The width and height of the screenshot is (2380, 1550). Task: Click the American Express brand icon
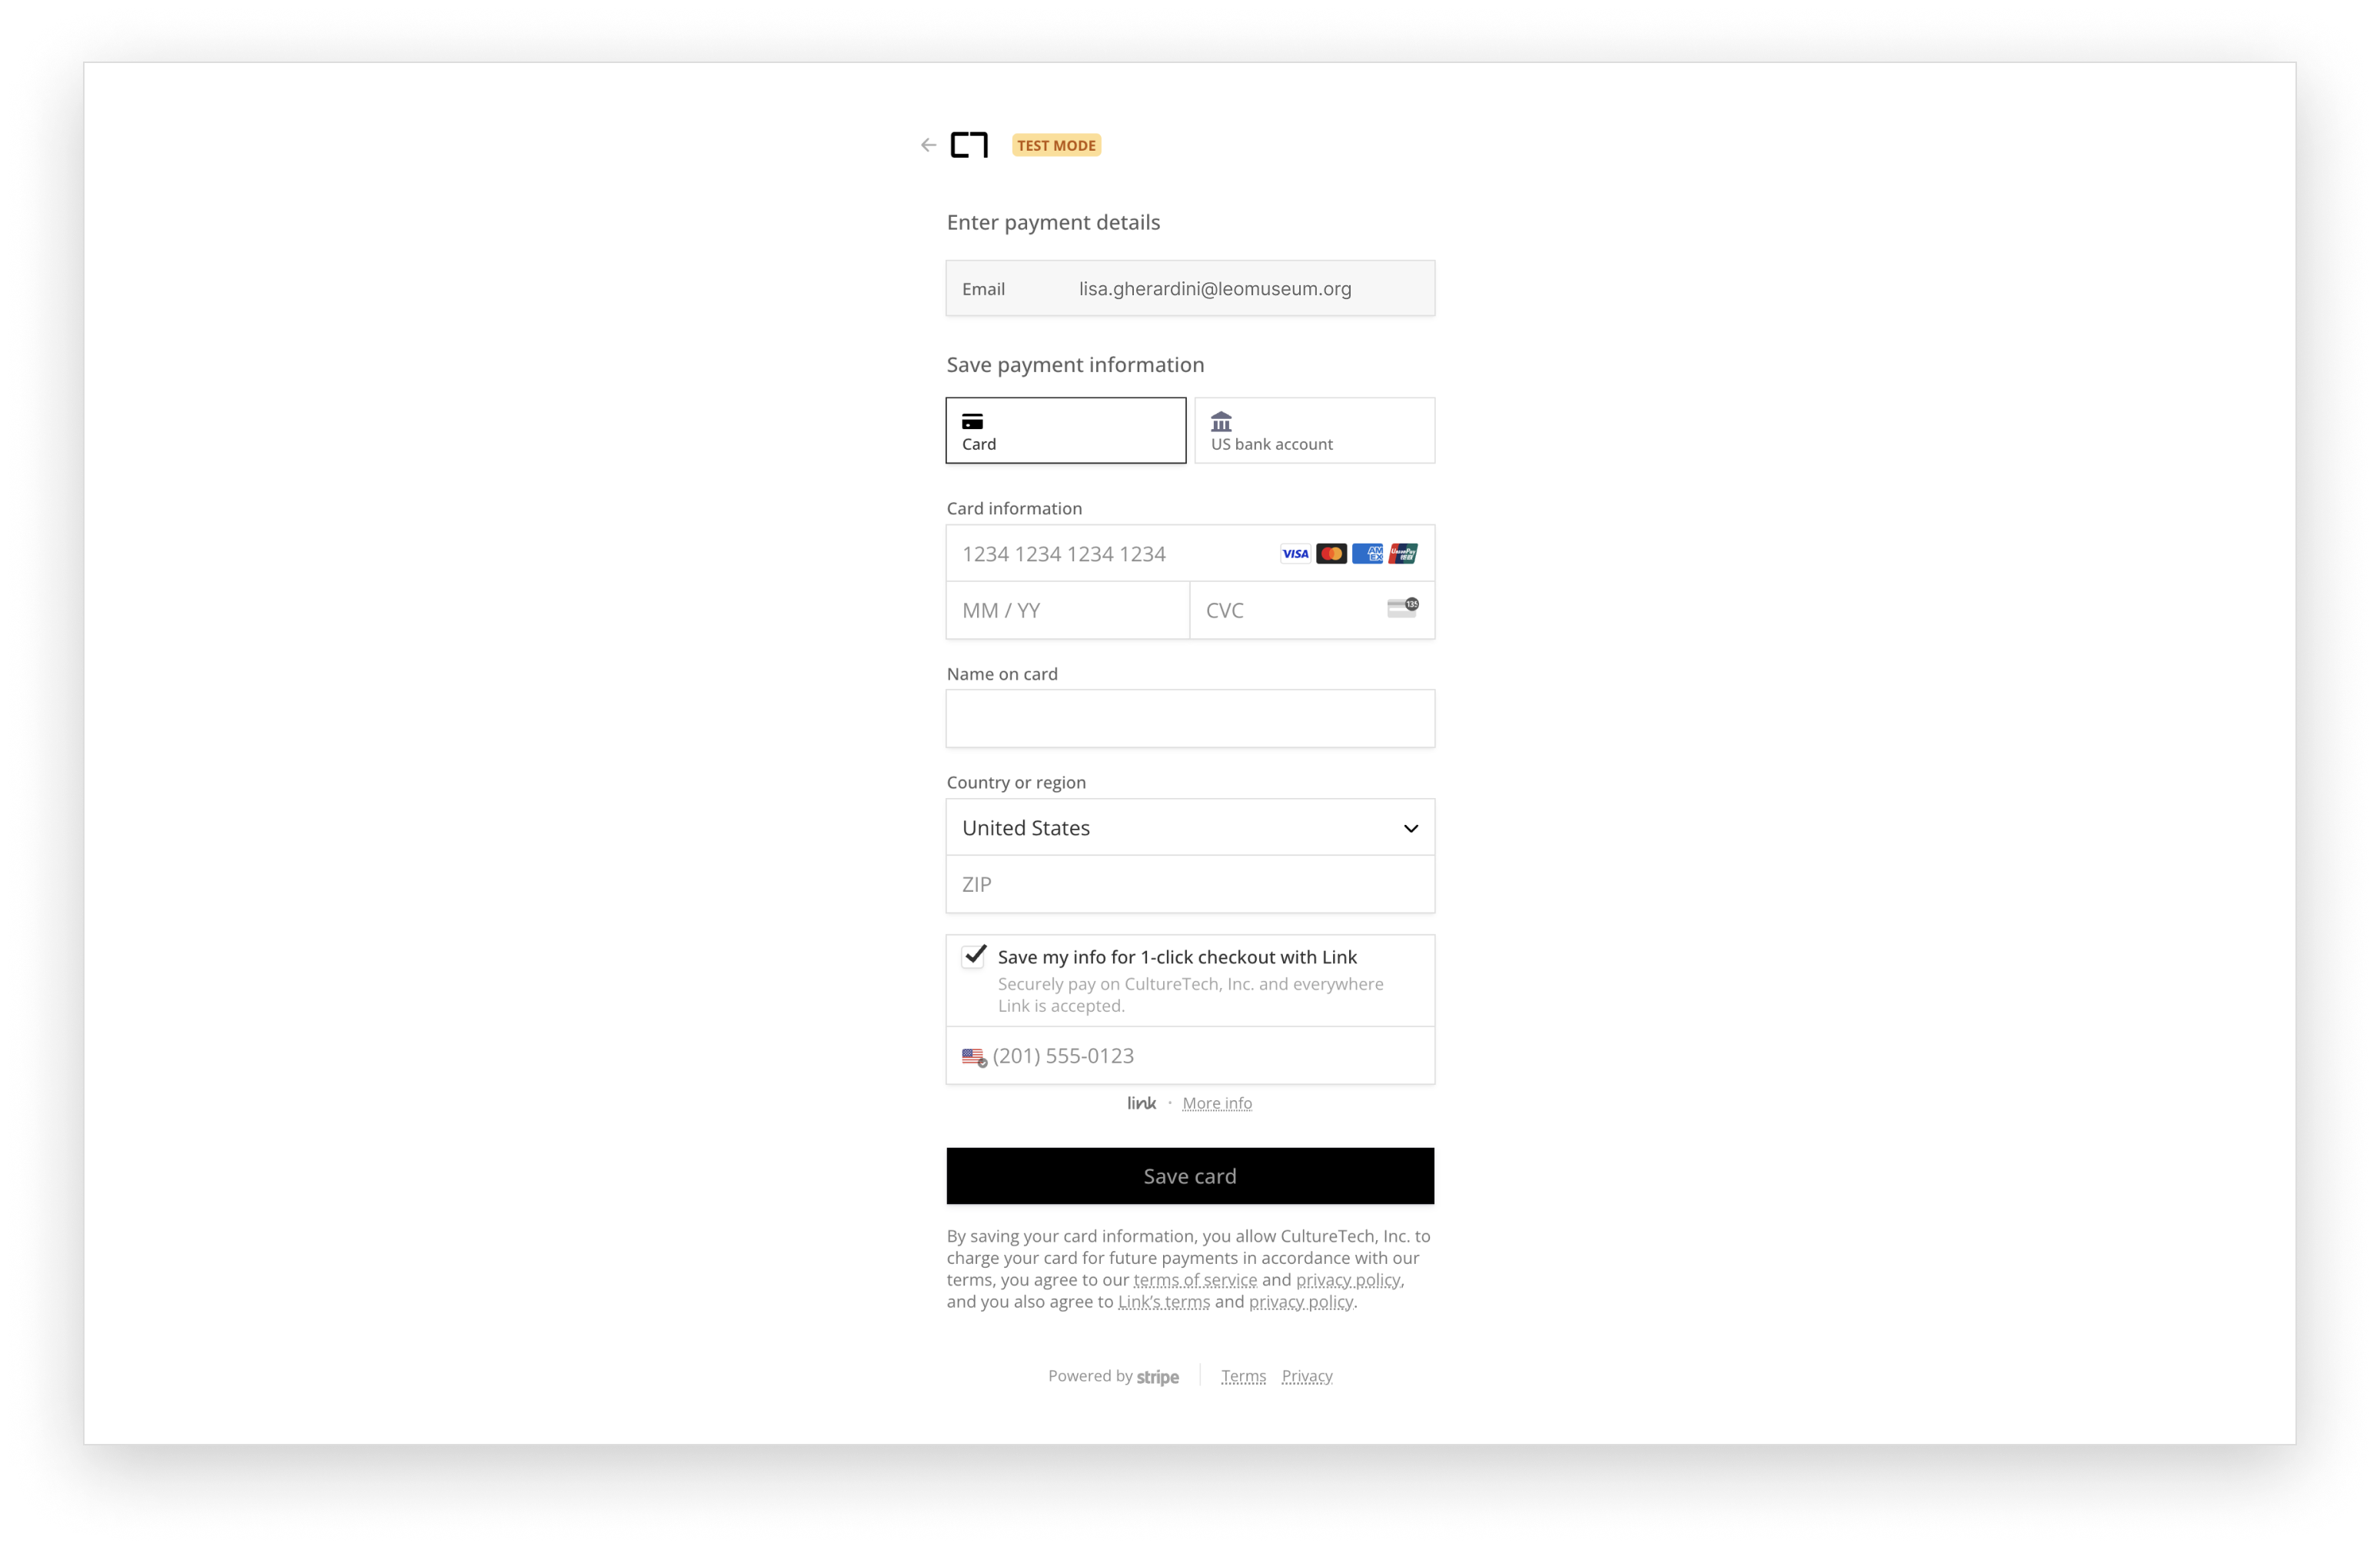click(x=1367, y=554)
